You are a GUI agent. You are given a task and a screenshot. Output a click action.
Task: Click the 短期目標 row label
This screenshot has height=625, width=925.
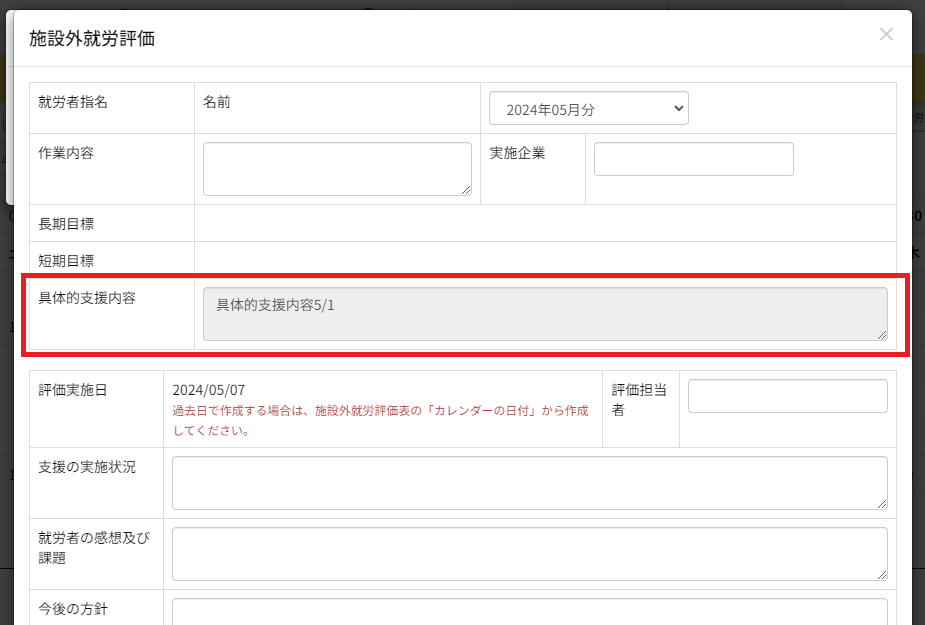[66, 261]
